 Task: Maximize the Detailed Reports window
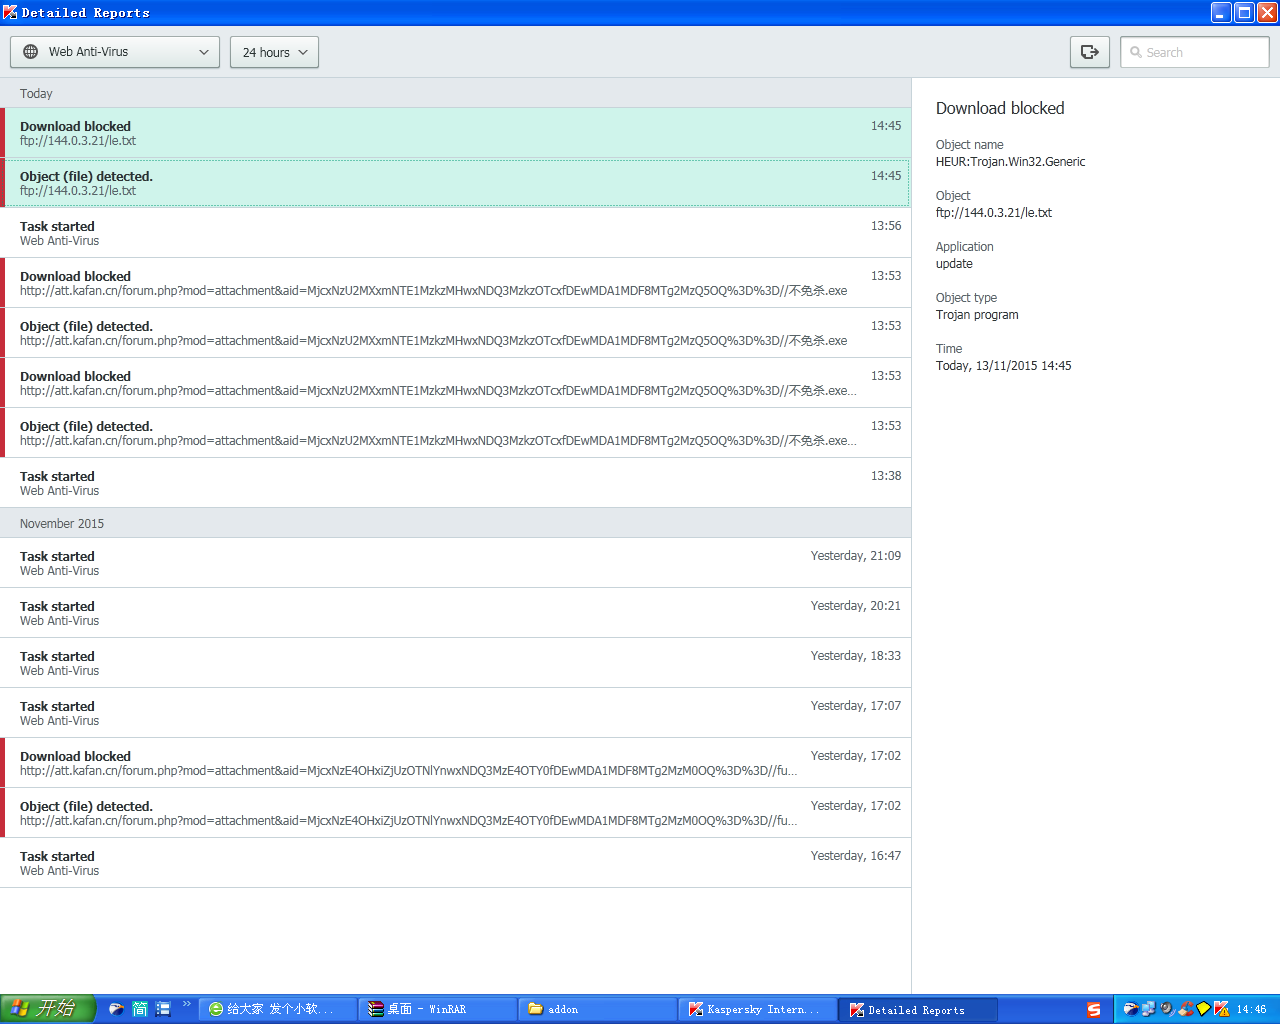click(x=1244, y=13)
